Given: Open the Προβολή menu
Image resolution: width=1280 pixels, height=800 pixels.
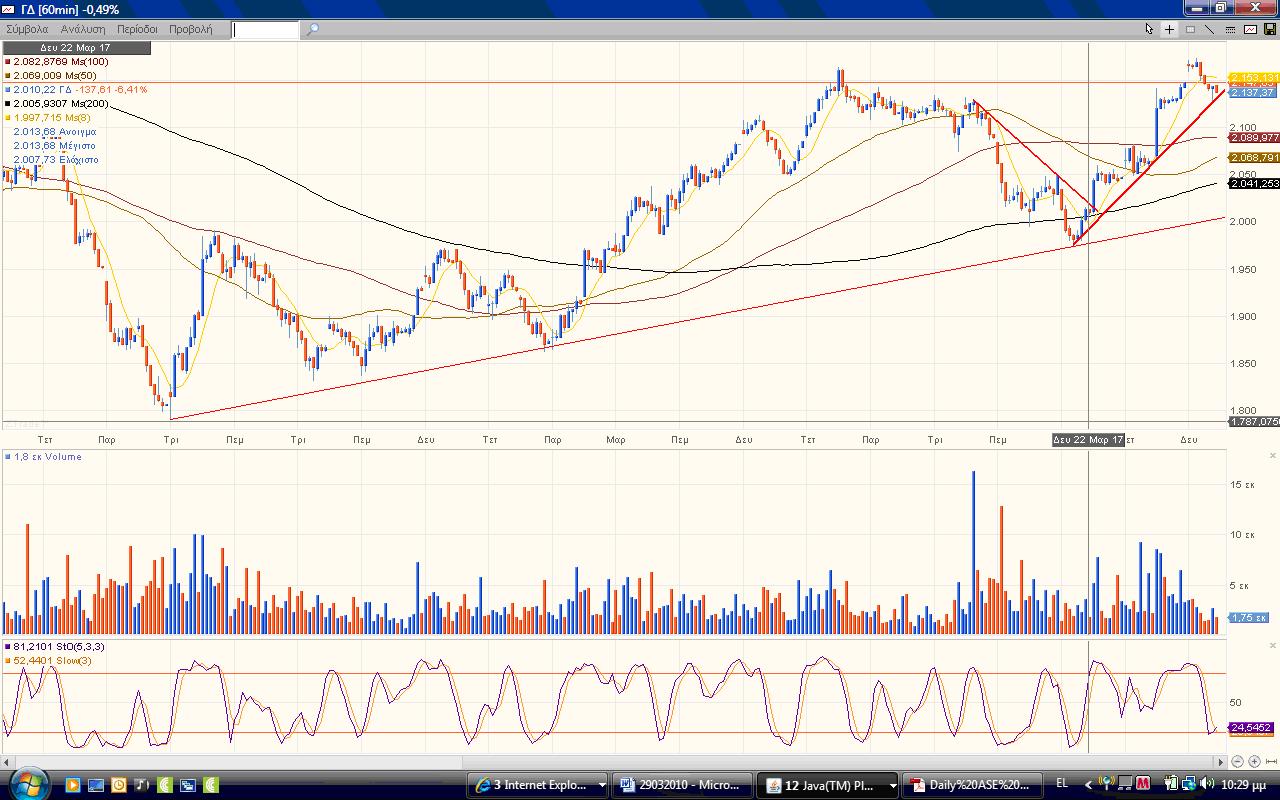Looking at the screenshot, I should pos(190,30).
